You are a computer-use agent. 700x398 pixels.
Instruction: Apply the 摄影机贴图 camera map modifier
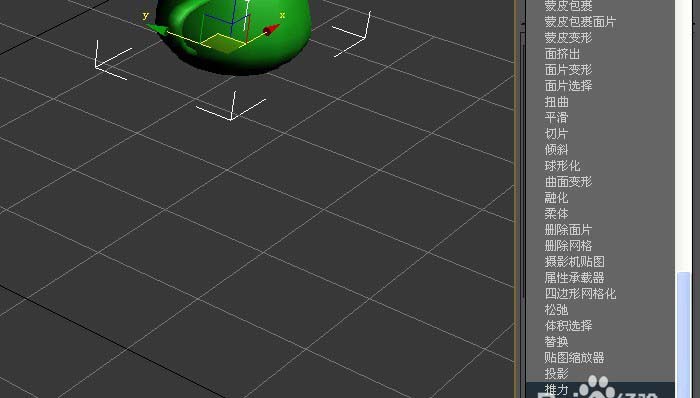point(575,262)
